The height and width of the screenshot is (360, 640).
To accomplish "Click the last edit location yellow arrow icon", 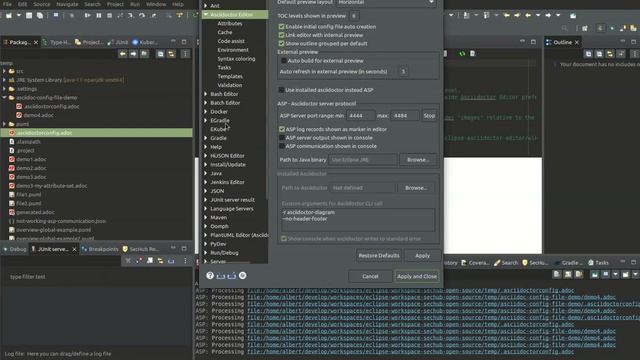I will pyautogui.click(x=507, y=16).
